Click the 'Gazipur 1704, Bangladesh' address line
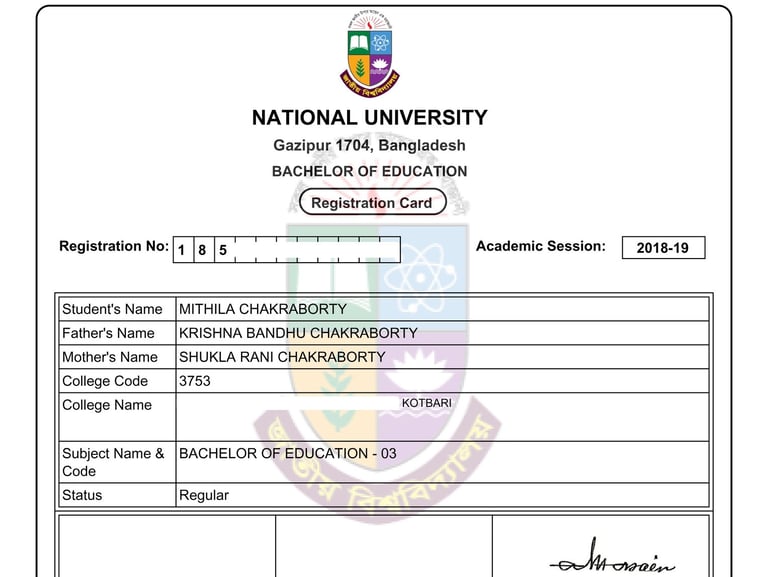 369,145
